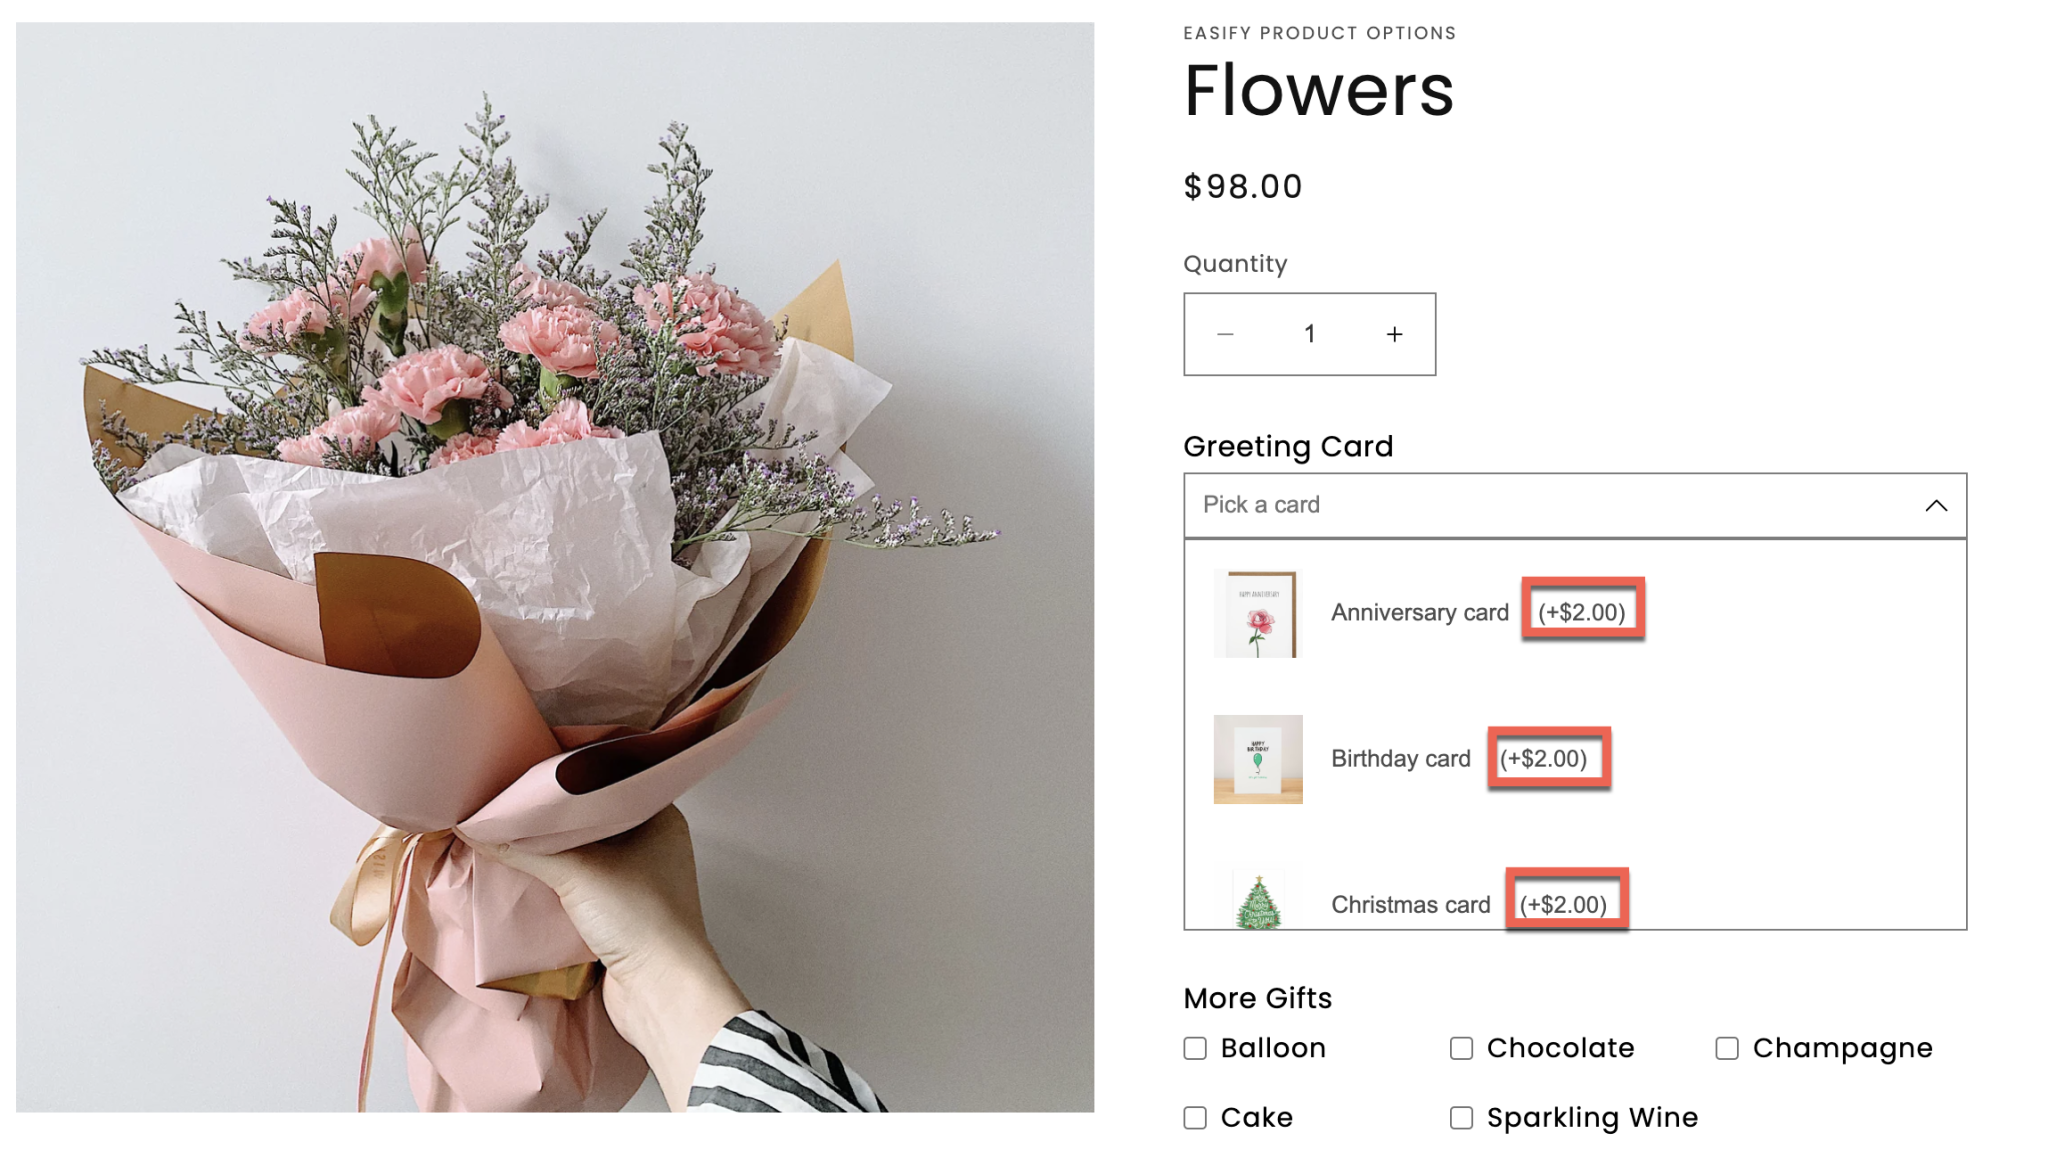Enable the Cake gift option
The width and height of the screenshot is (2048, 1166).
click(x=1194, y=1117)
